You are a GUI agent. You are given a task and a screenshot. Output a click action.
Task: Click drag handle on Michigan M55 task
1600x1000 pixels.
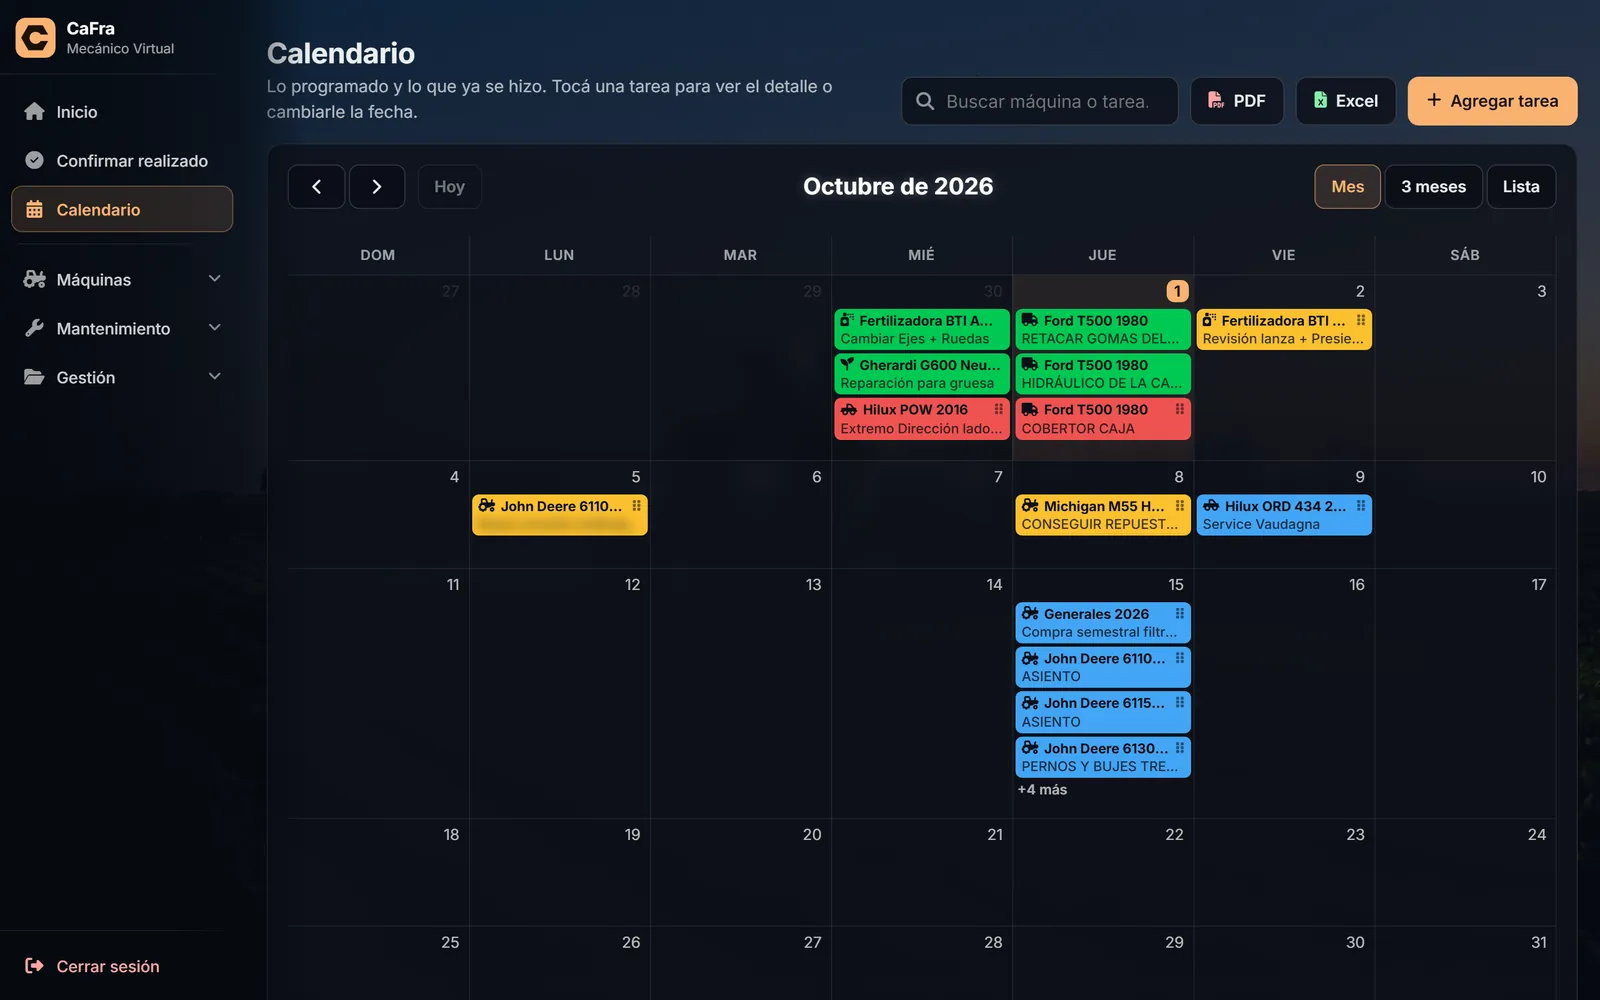click(1180, 506)
